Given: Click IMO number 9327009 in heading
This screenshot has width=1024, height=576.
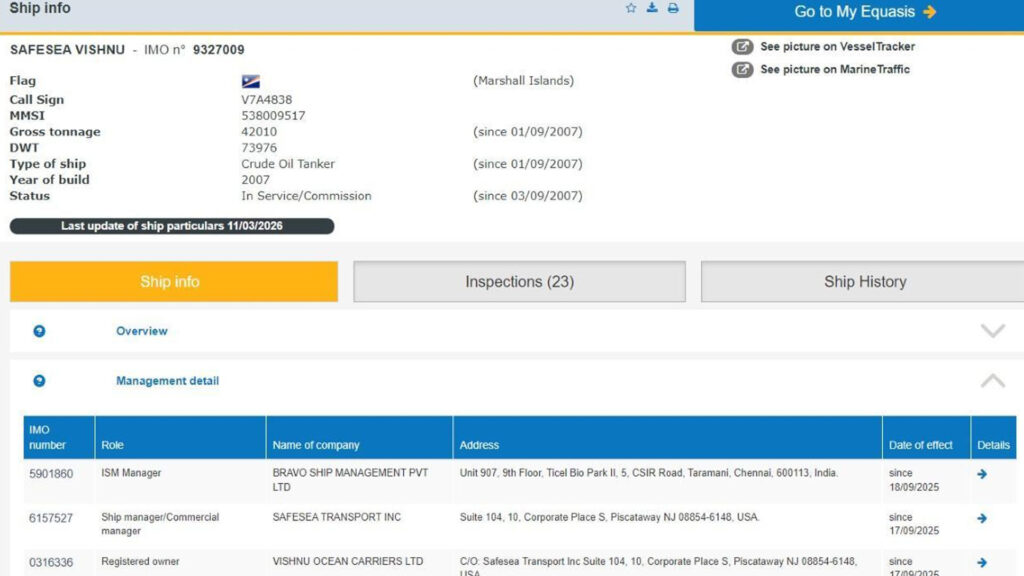Looking at the screenshot, I should click(x=218, y=50).
